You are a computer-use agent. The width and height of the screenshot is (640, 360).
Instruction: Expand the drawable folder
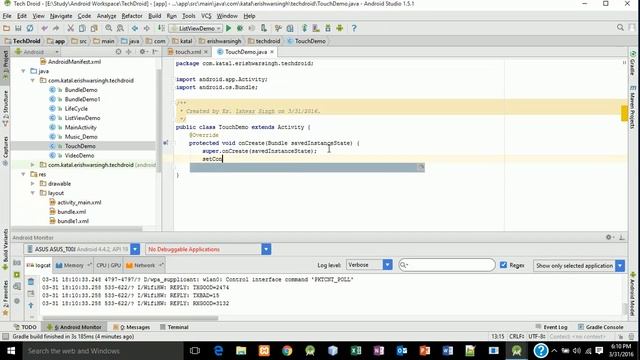coord(33,184)
